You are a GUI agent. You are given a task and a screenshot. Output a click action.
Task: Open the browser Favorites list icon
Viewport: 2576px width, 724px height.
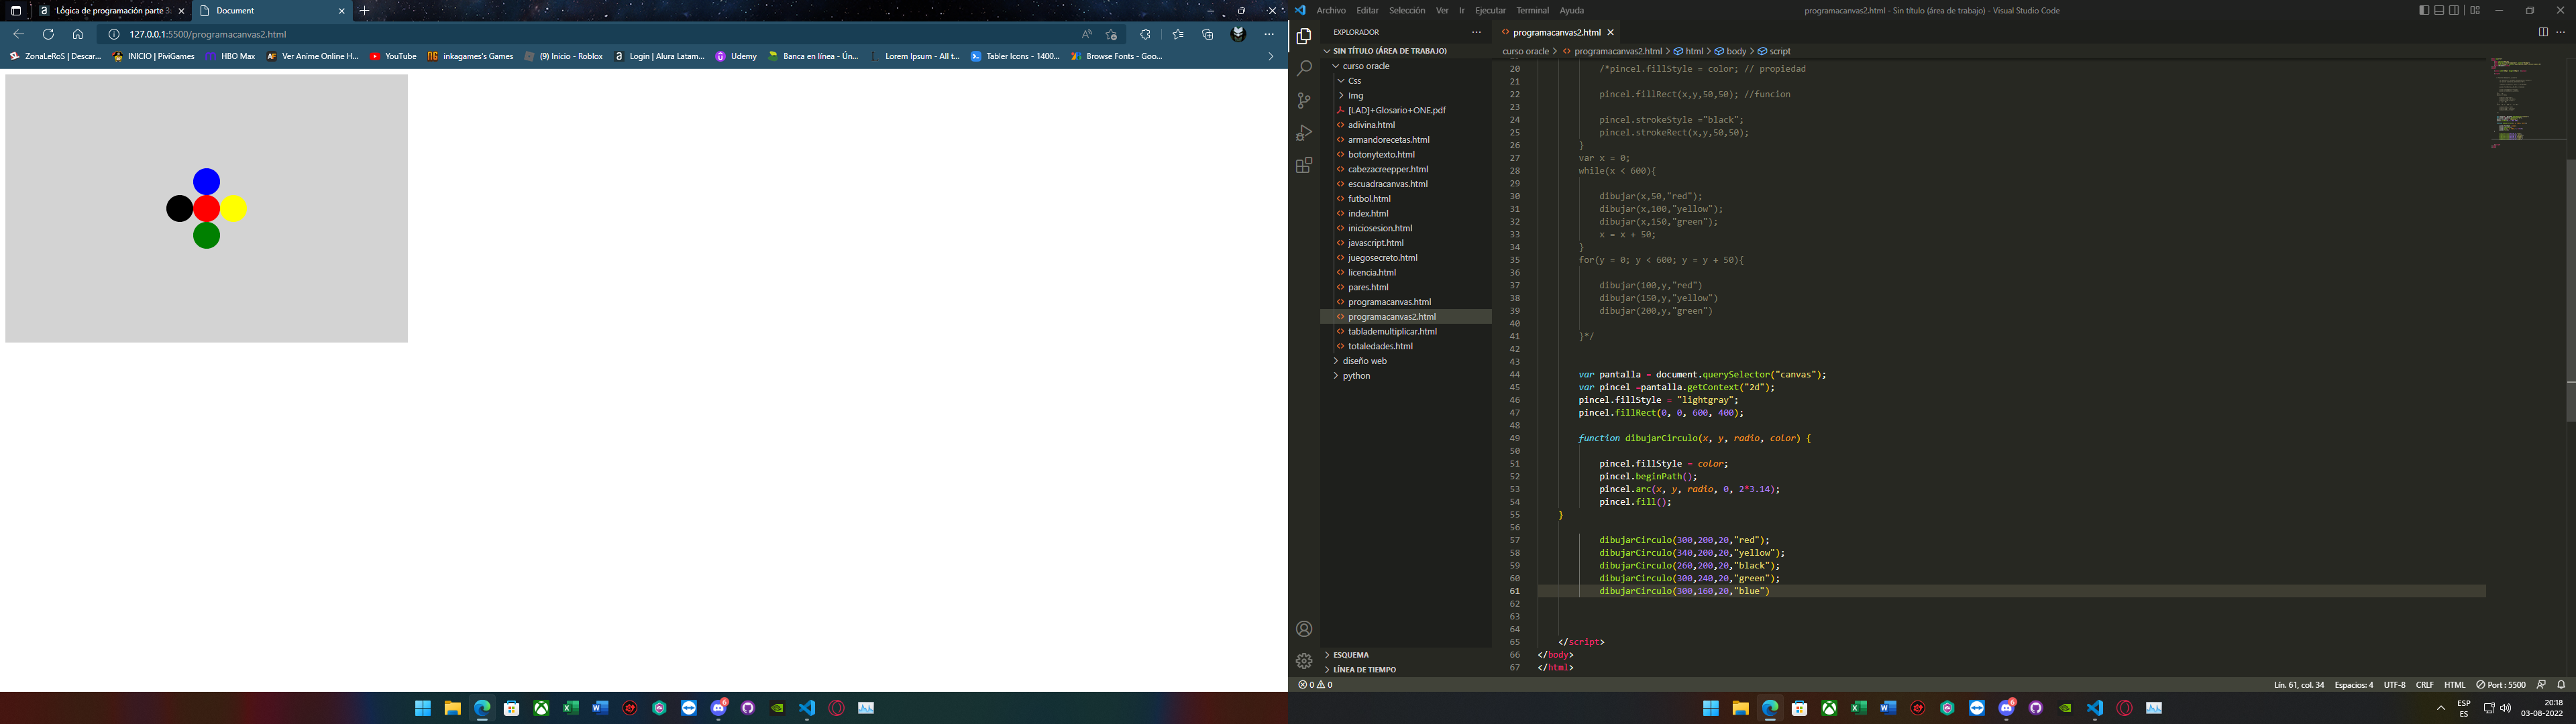point(1178,34)
